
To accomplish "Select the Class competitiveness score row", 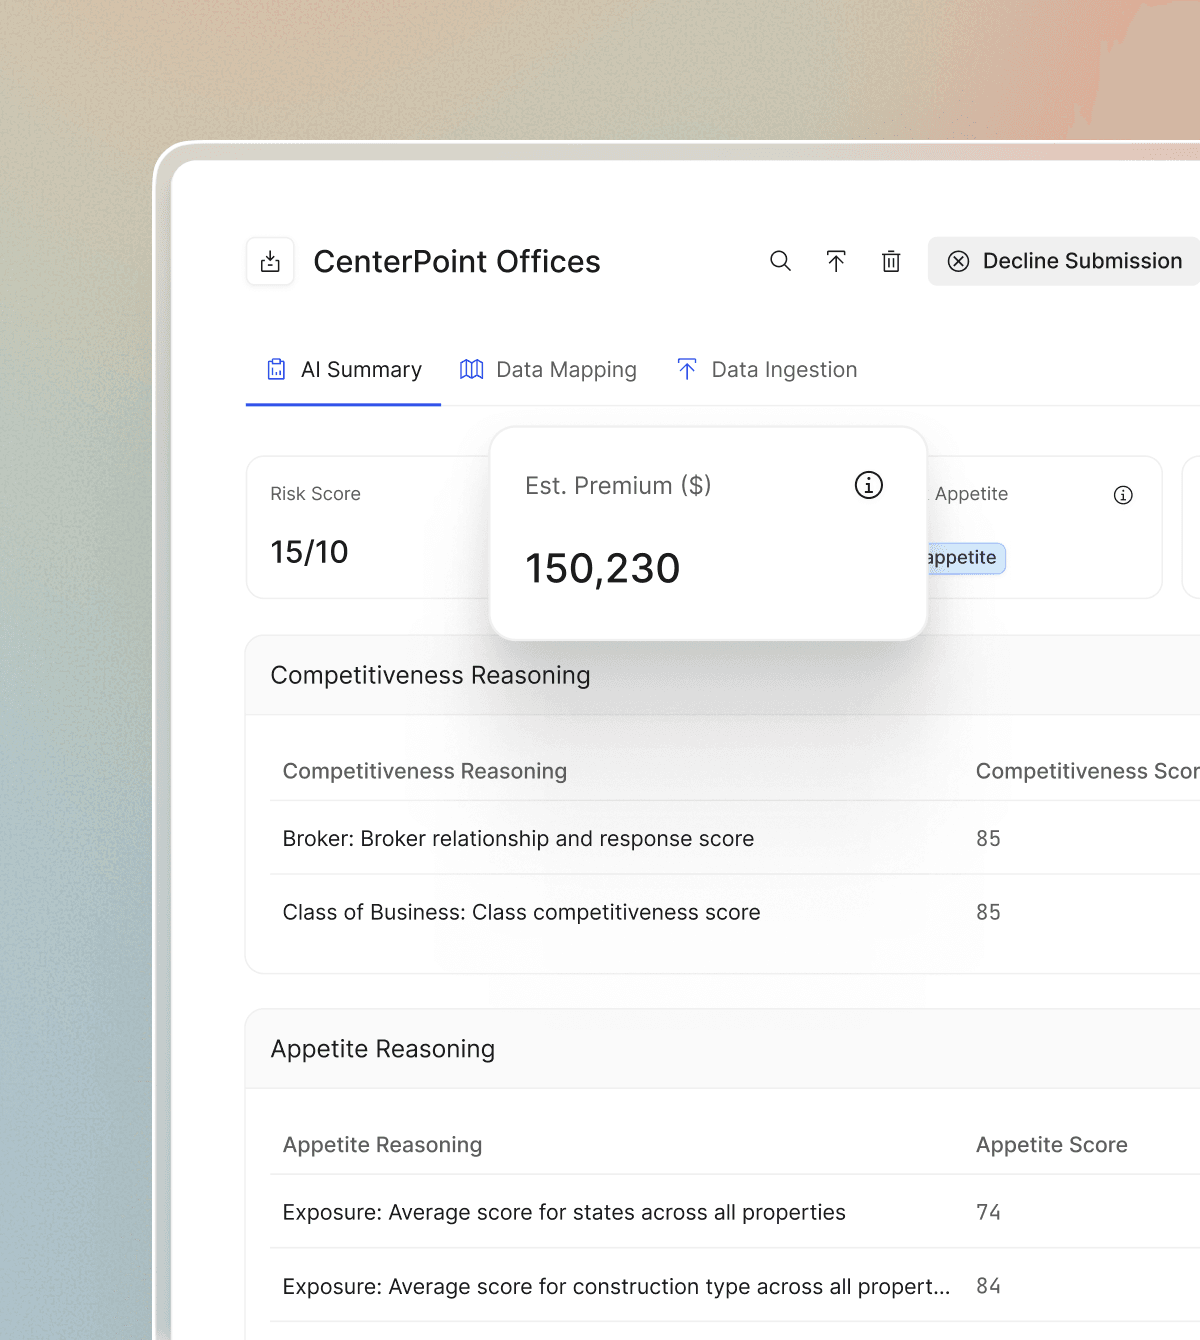I will click(735, 912).
